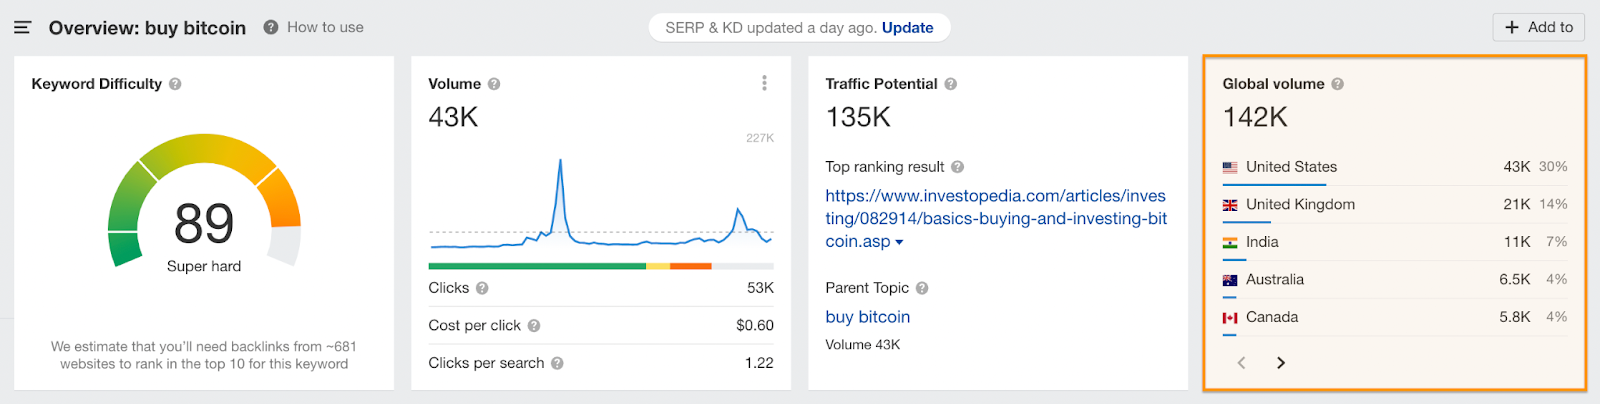Click the 30% United States share value
The image size is (1600, 404).
pyautogui.click(x=1553, y=167)
